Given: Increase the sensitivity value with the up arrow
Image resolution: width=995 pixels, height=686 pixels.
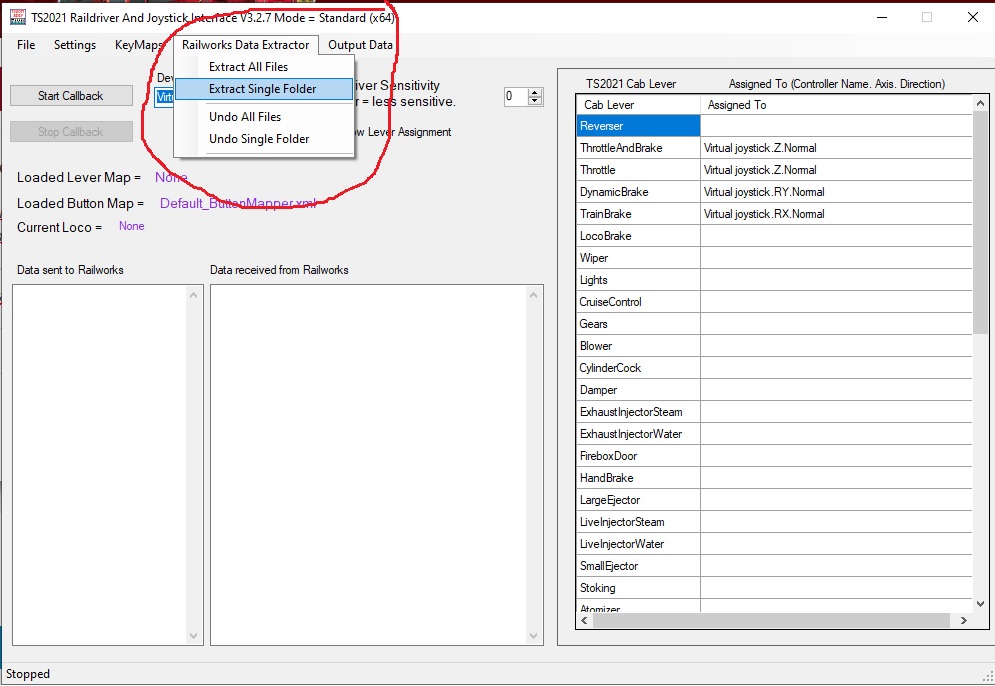Looking at the screenshot, I should pos(535,92).
